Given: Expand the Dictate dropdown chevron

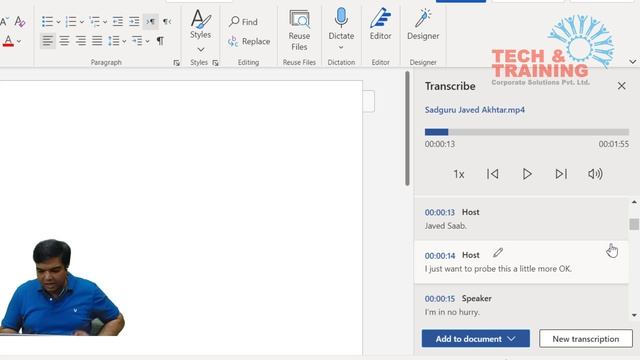Looking at the screenshot, I should coord(341,48).
